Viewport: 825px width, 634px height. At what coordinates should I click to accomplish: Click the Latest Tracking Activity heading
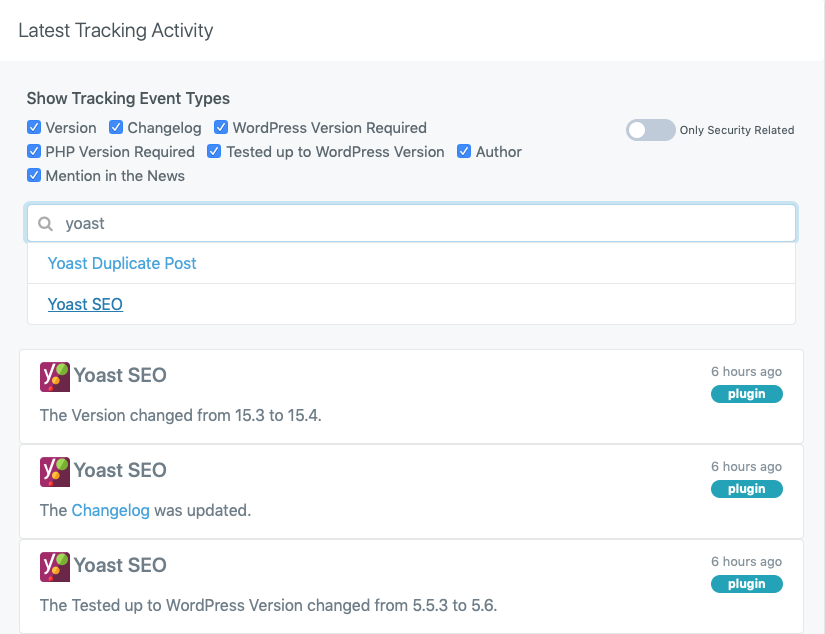116,31
